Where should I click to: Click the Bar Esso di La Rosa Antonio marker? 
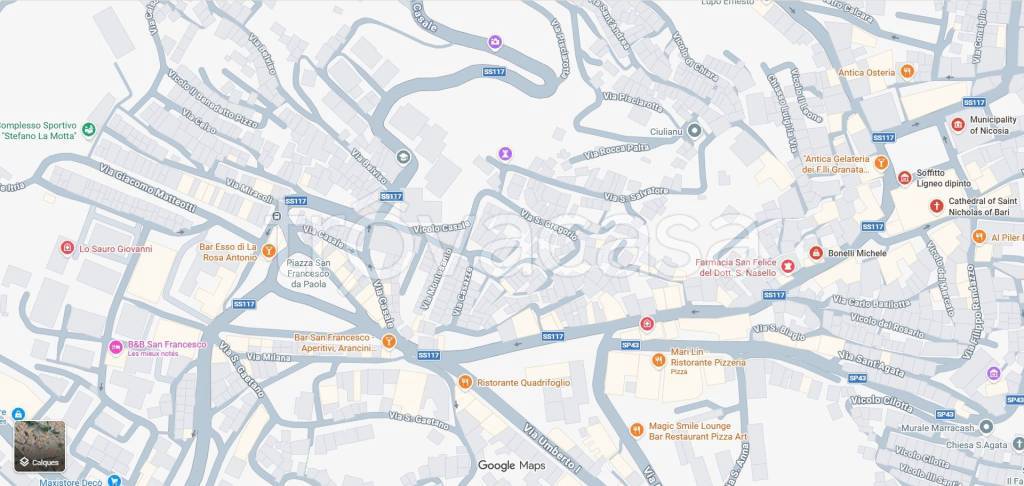point(268,251)
